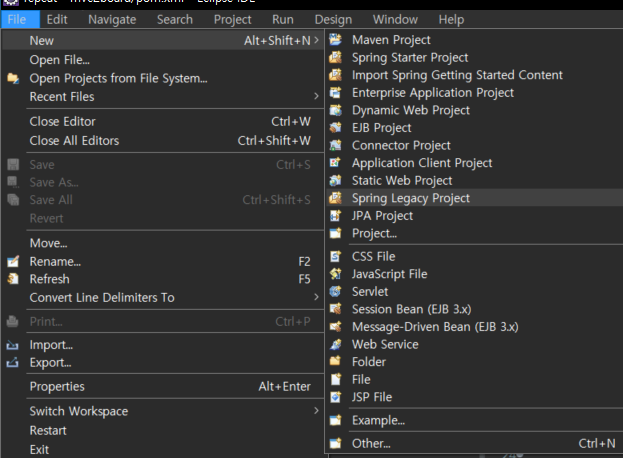The width and height of the screenshot is (623, 458).
Task: Choose Restart in the File menu
Action: [163, 430]
